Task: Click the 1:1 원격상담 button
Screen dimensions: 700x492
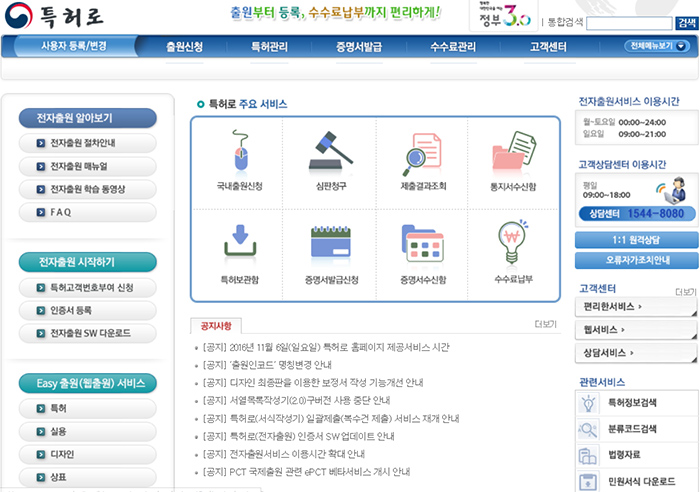Action: (x=635, y=240)
